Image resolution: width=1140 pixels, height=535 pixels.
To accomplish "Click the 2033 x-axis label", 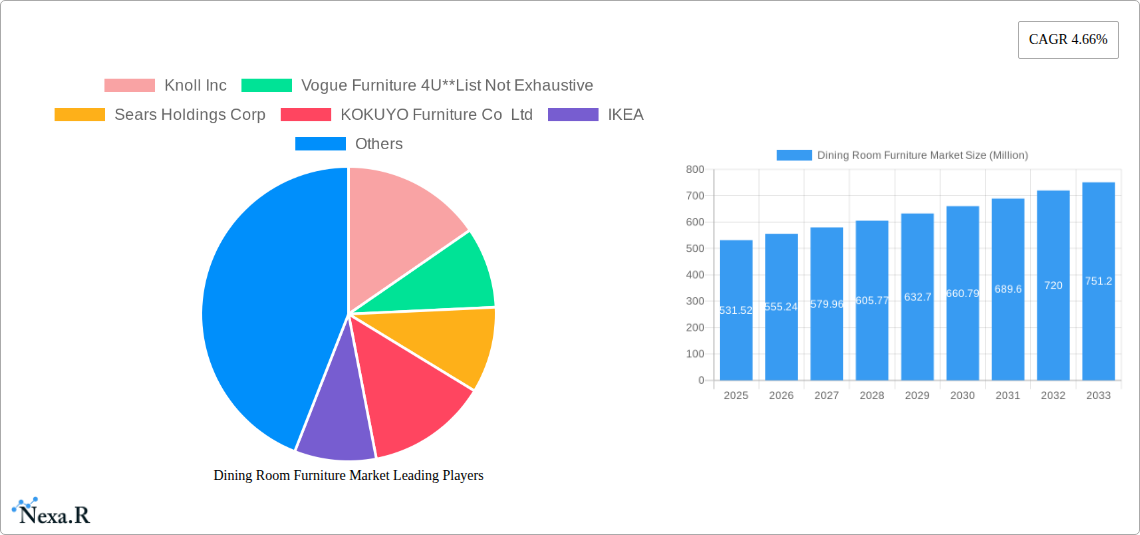I will (1099, 395).
